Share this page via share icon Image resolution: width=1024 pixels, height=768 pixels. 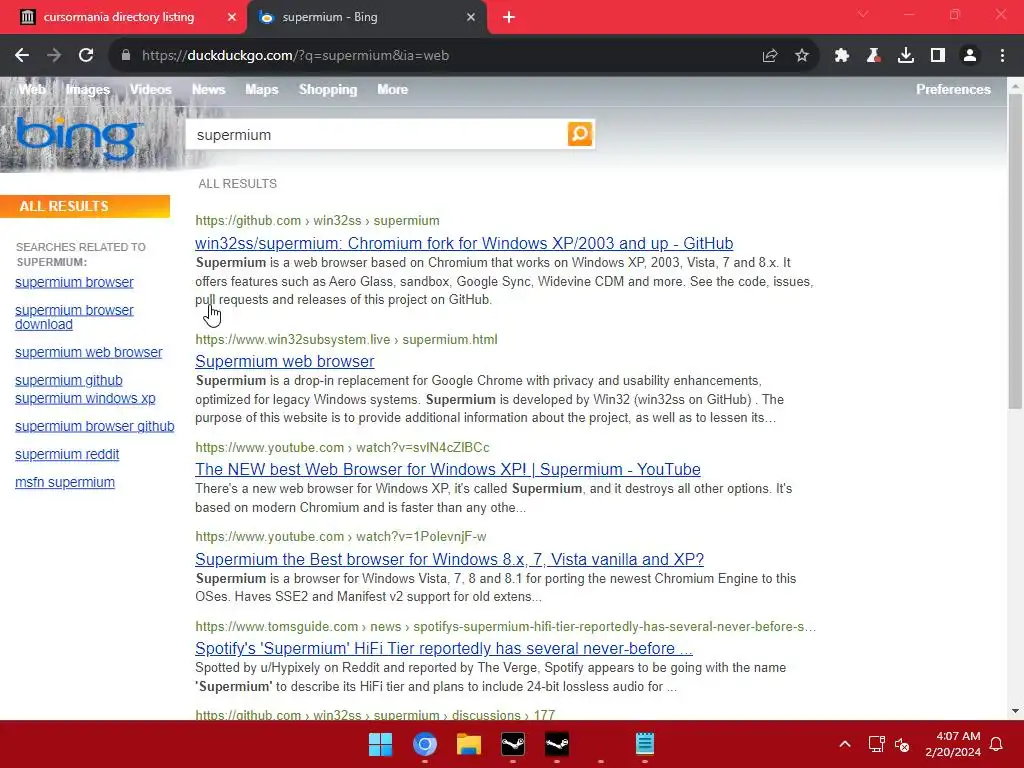770,56
